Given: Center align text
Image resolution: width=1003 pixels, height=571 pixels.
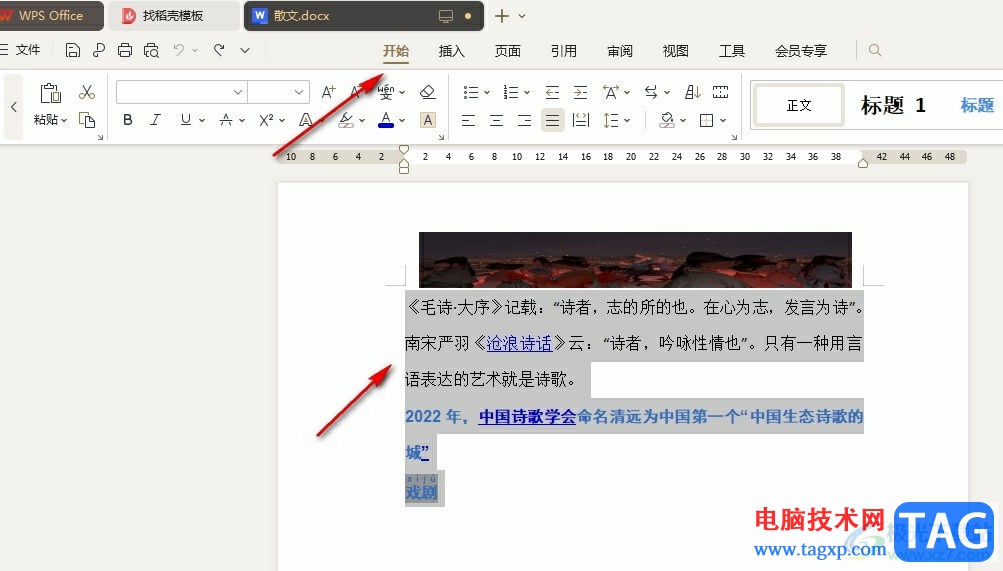Looking at the screenshot, I should pos(496,120).
